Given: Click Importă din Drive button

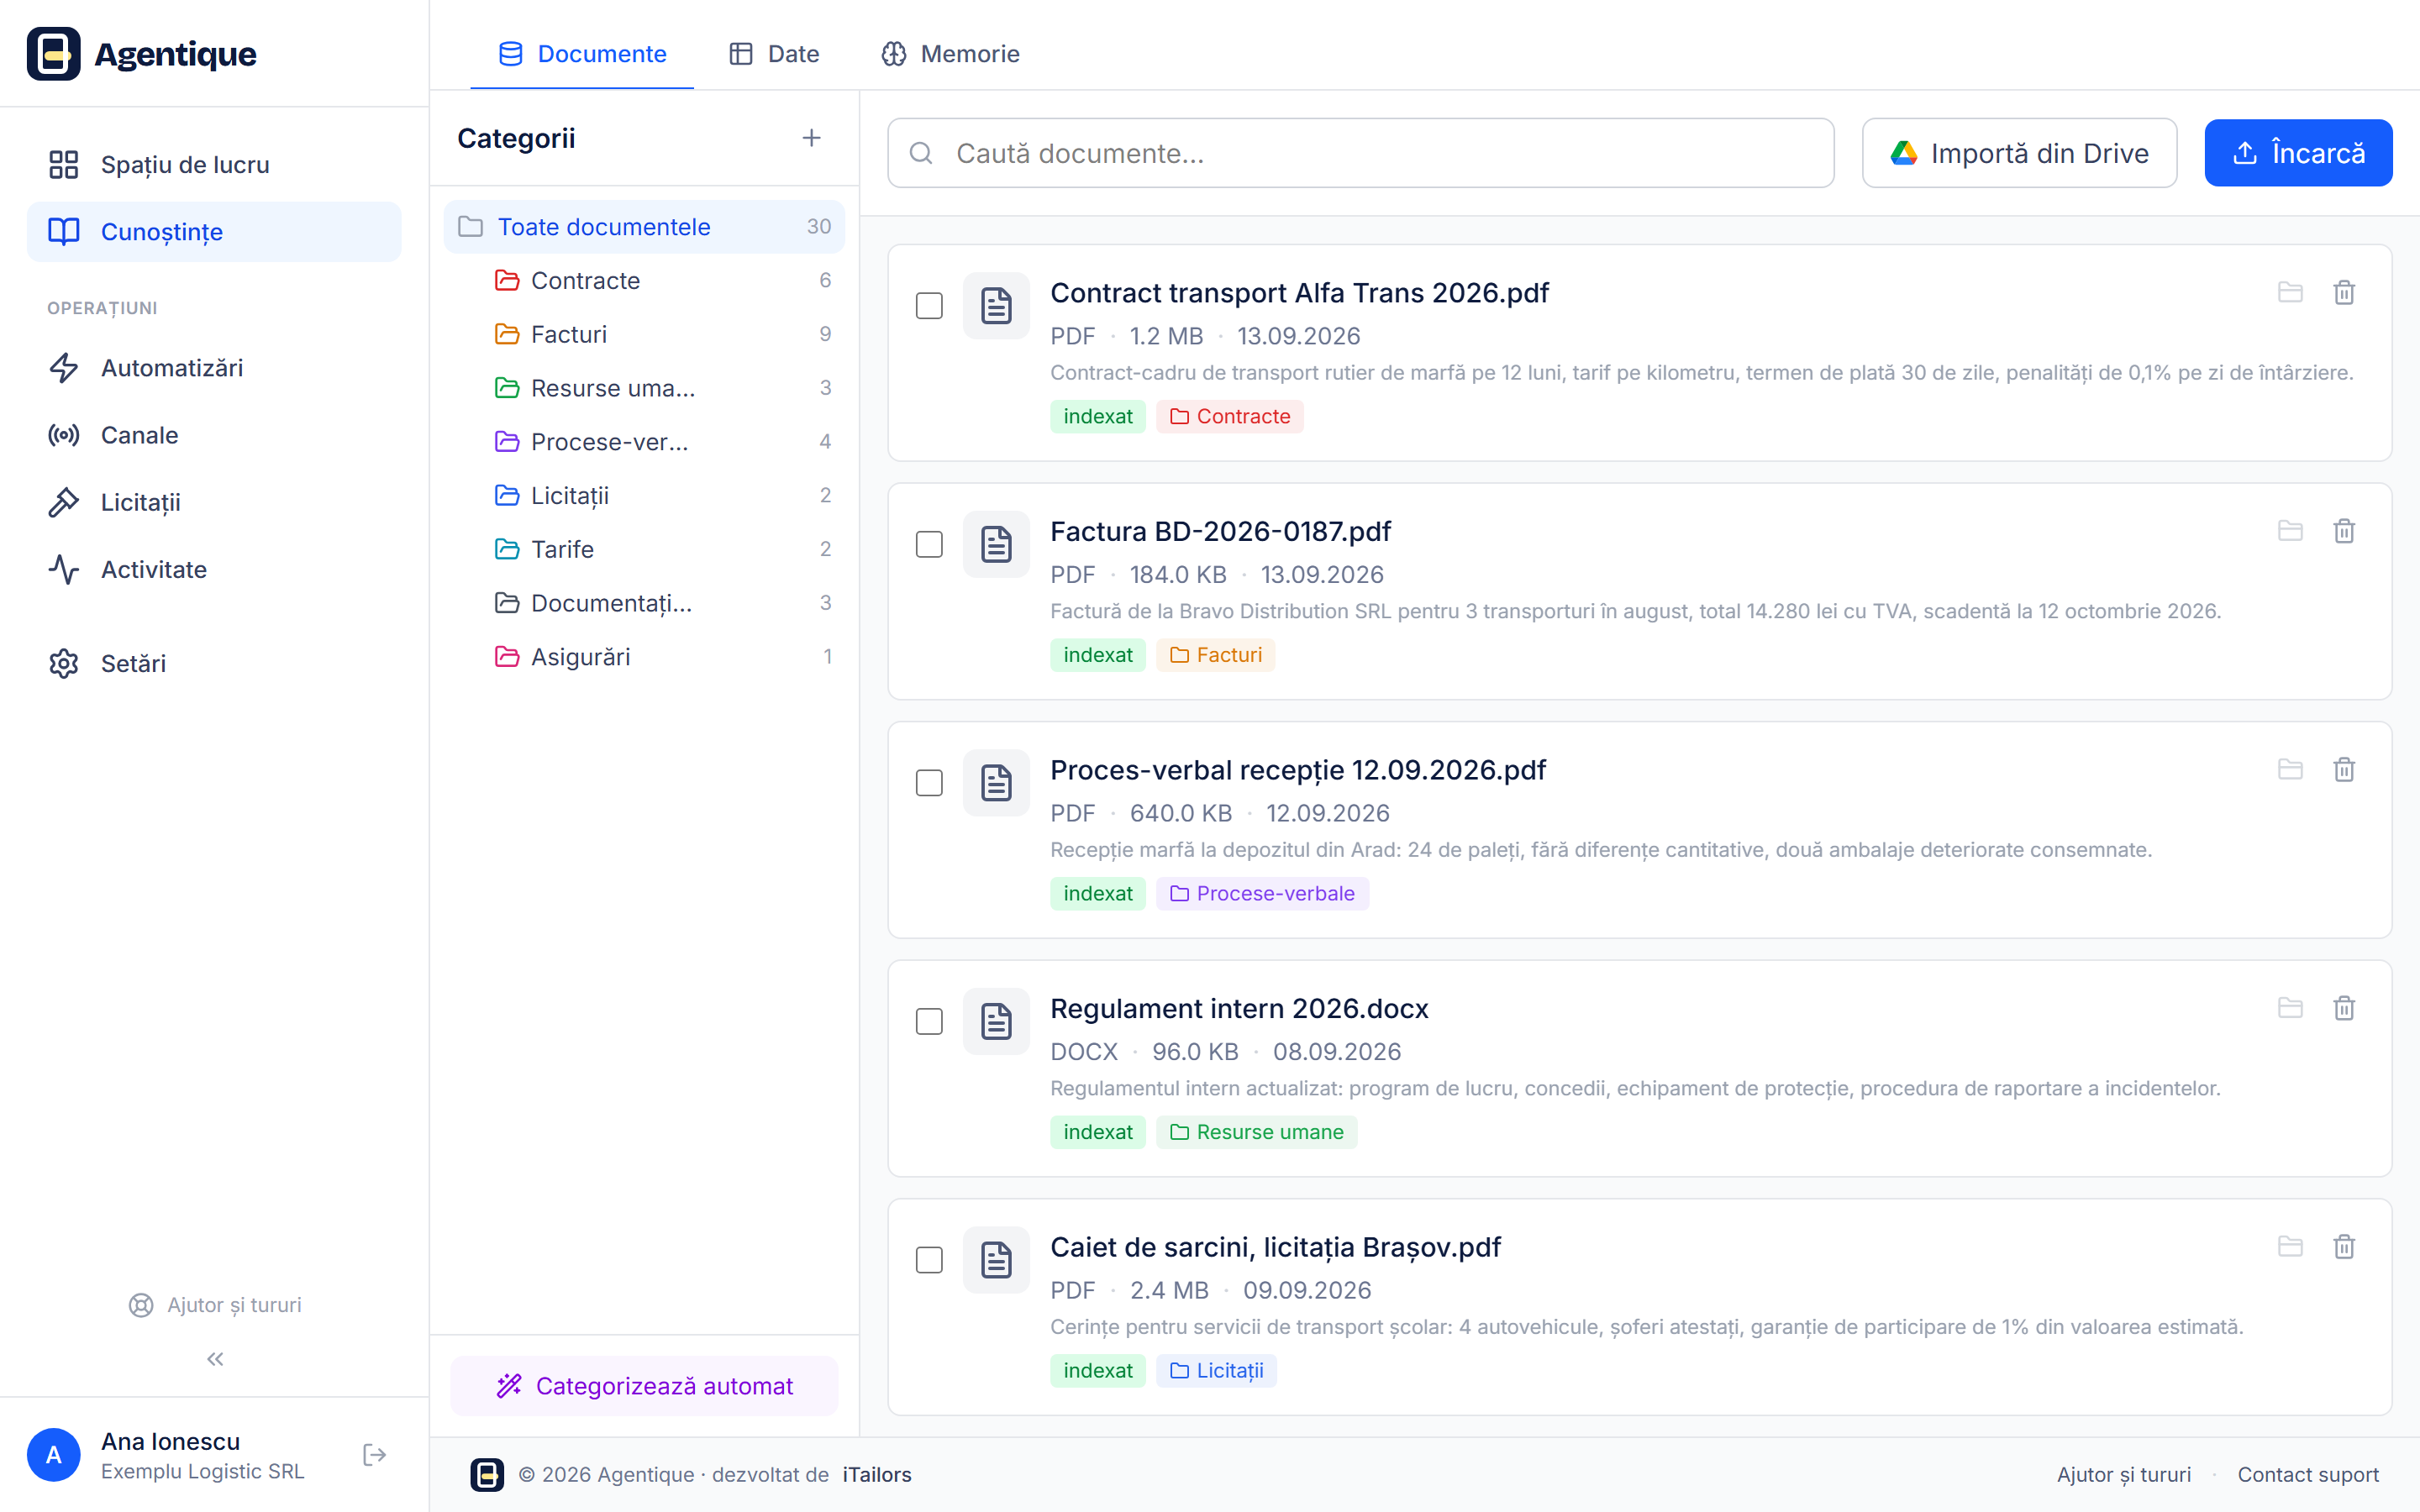Looking at the screenshot, I should (2019, 153).
